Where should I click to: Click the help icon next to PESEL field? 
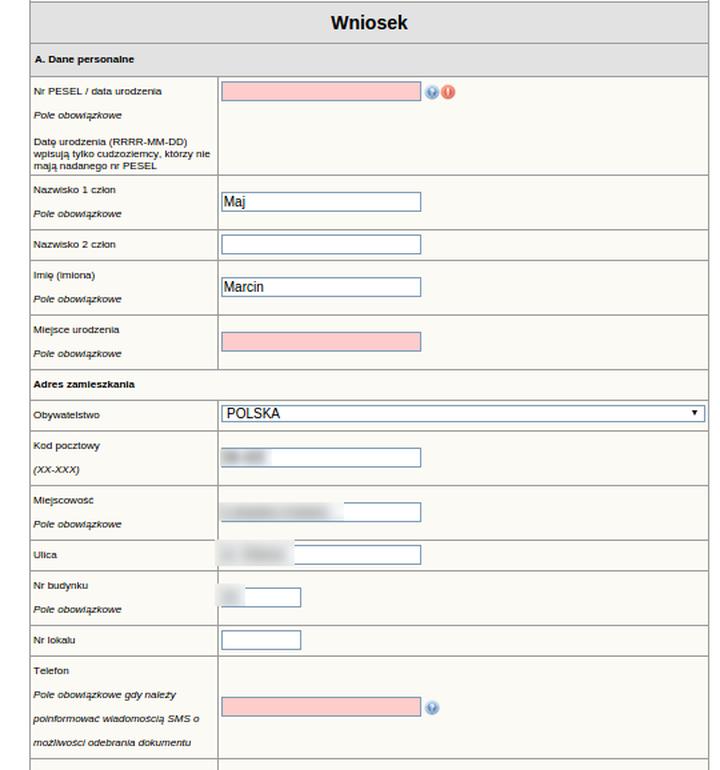(432, 92)
